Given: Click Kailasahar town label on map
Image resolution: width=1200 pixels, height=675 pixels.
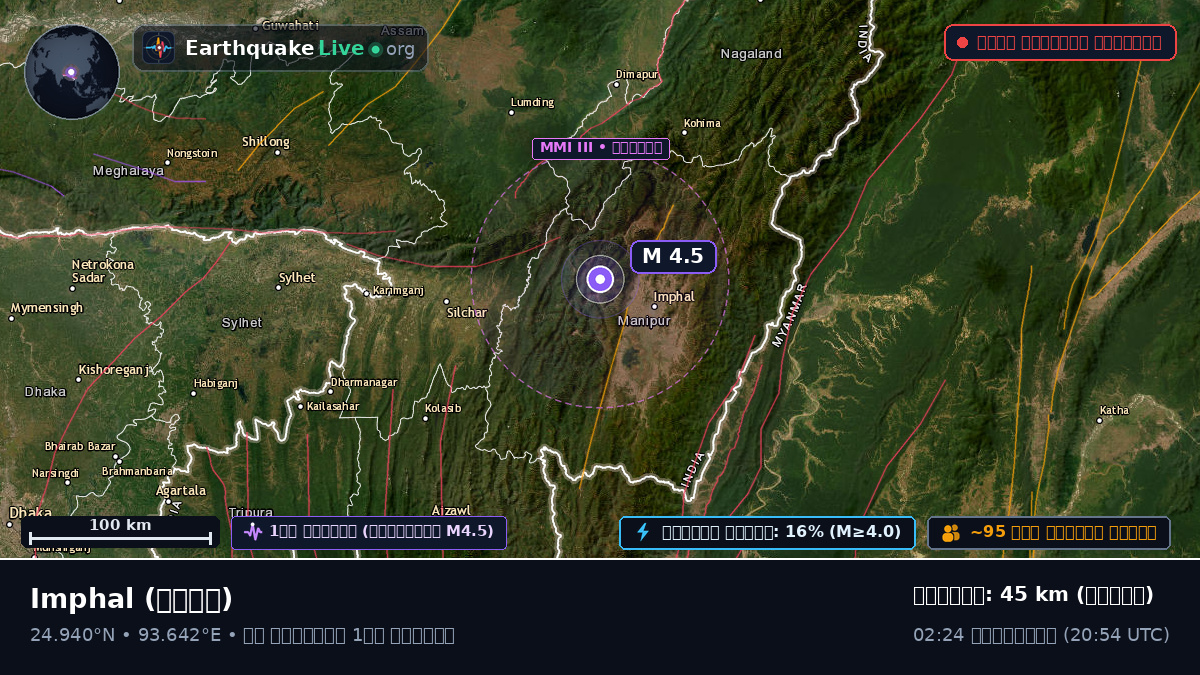Looking at the screenshot, I should (x=333, y=406).
